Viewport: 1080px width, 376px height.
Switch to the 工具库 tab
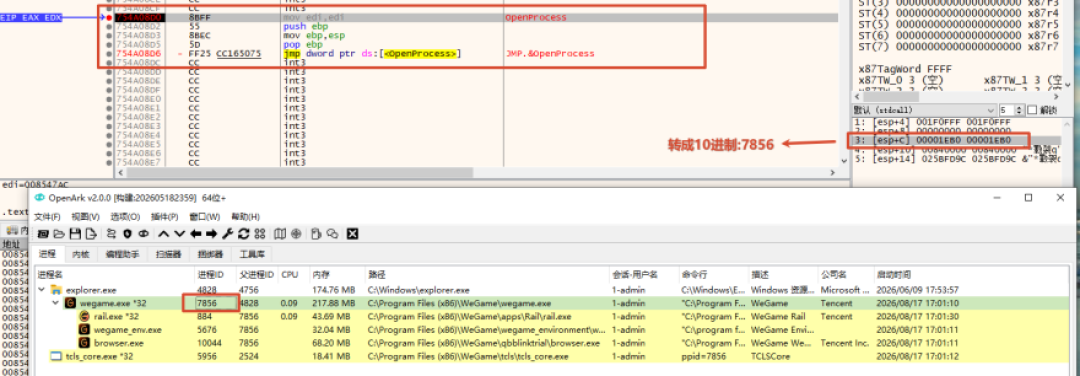(251, 254)
